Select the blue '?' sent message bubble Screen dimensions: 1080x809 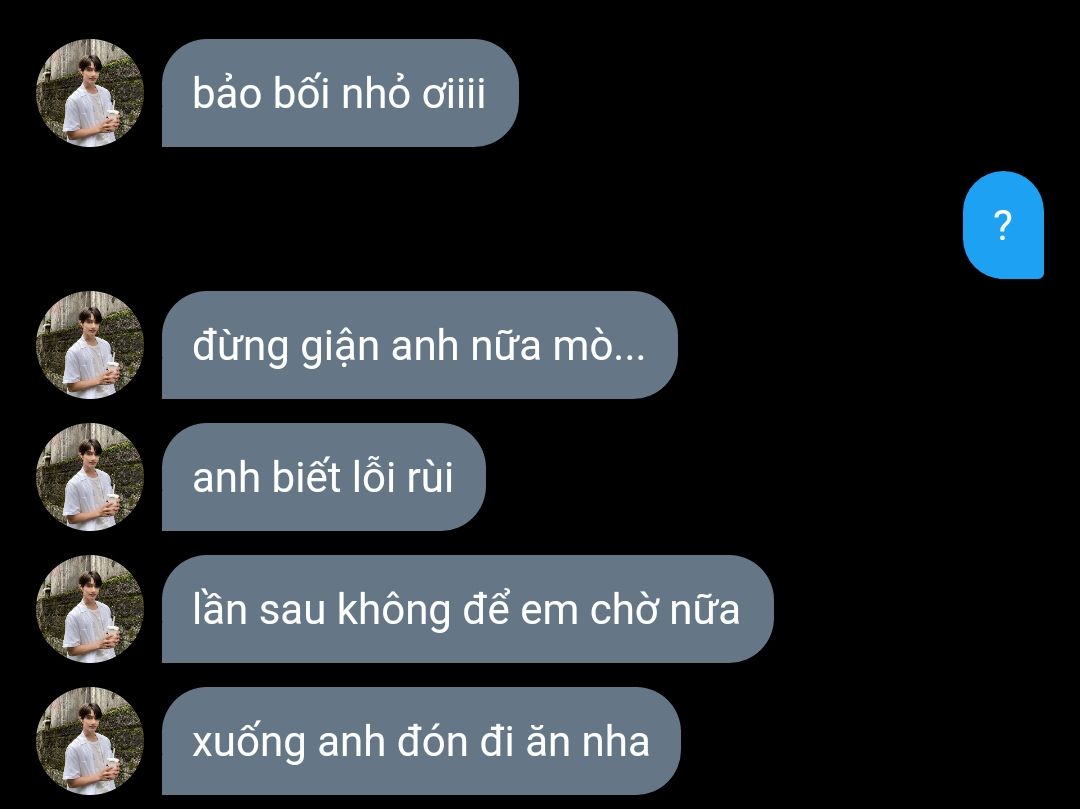tap(1003, 225)
